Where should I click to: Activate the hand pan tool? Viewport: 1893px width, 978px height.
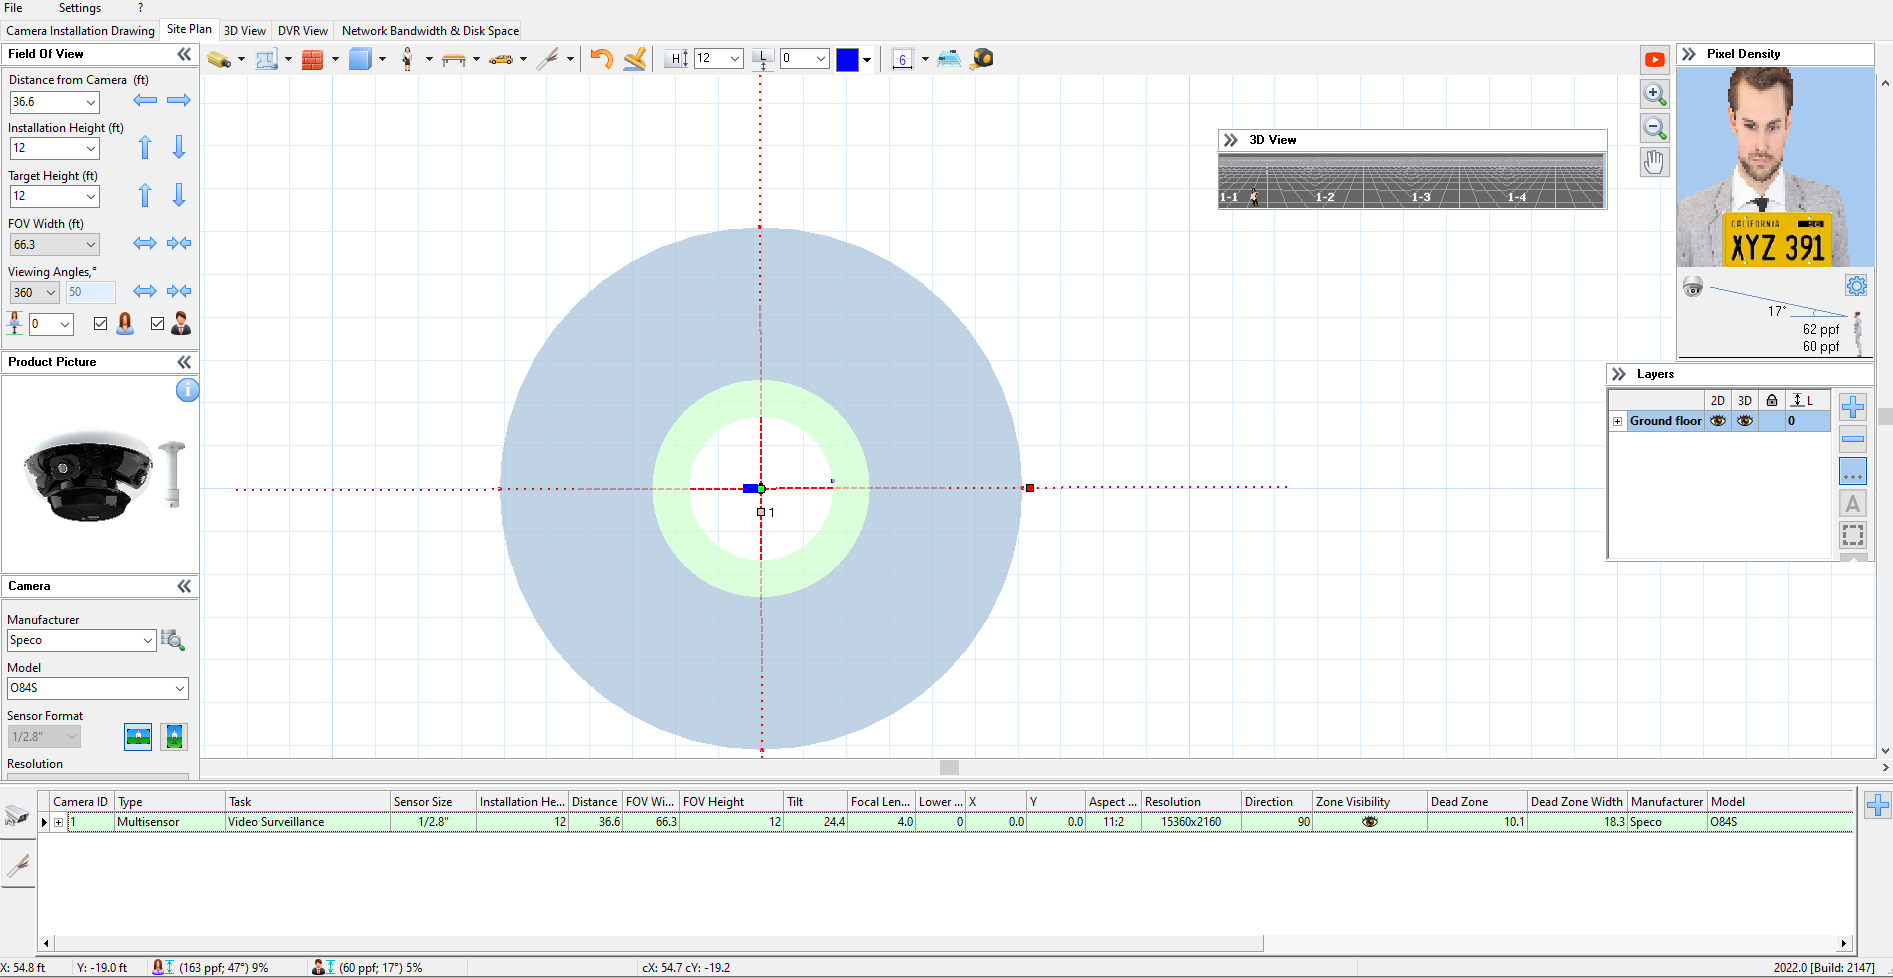click(x=1655, y=162)
